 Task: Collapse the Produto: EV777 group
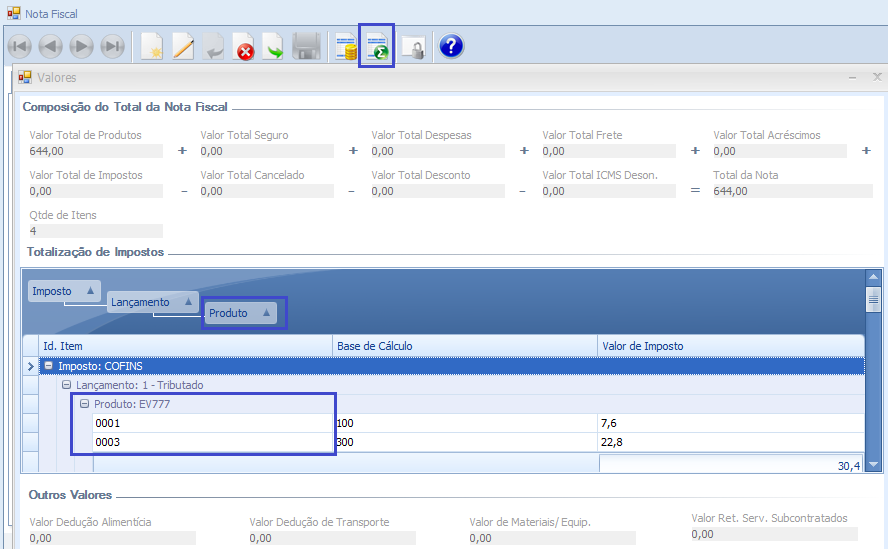point(85,404)
